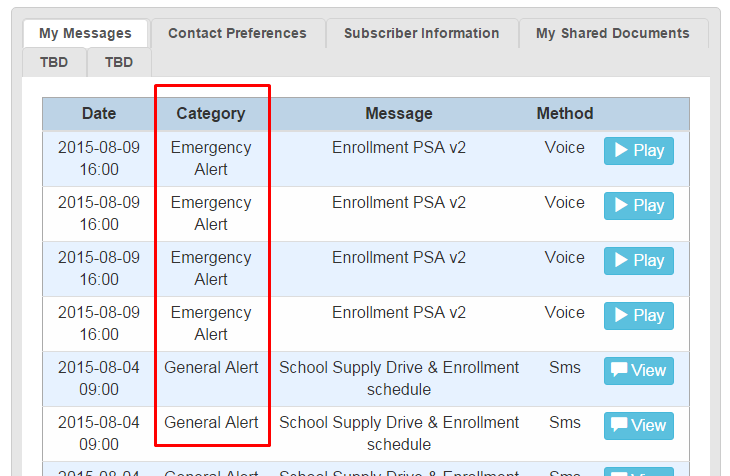Select the first TBD tab

pyautogui.click(x=54, y=62)
